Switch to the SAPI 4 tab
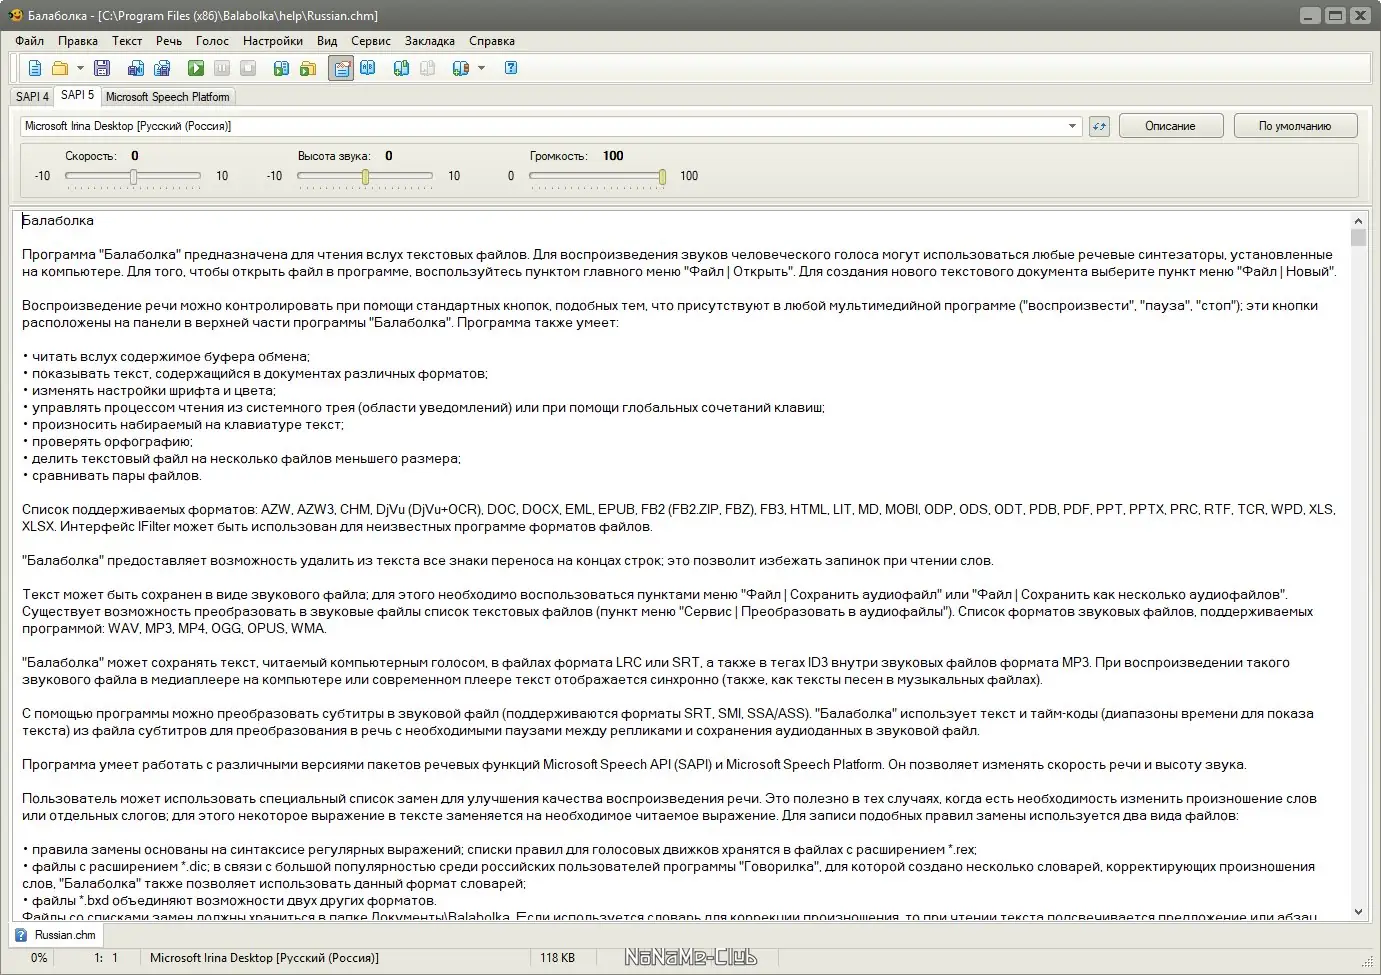This screenshot has width=1381, height=975. 32,97
